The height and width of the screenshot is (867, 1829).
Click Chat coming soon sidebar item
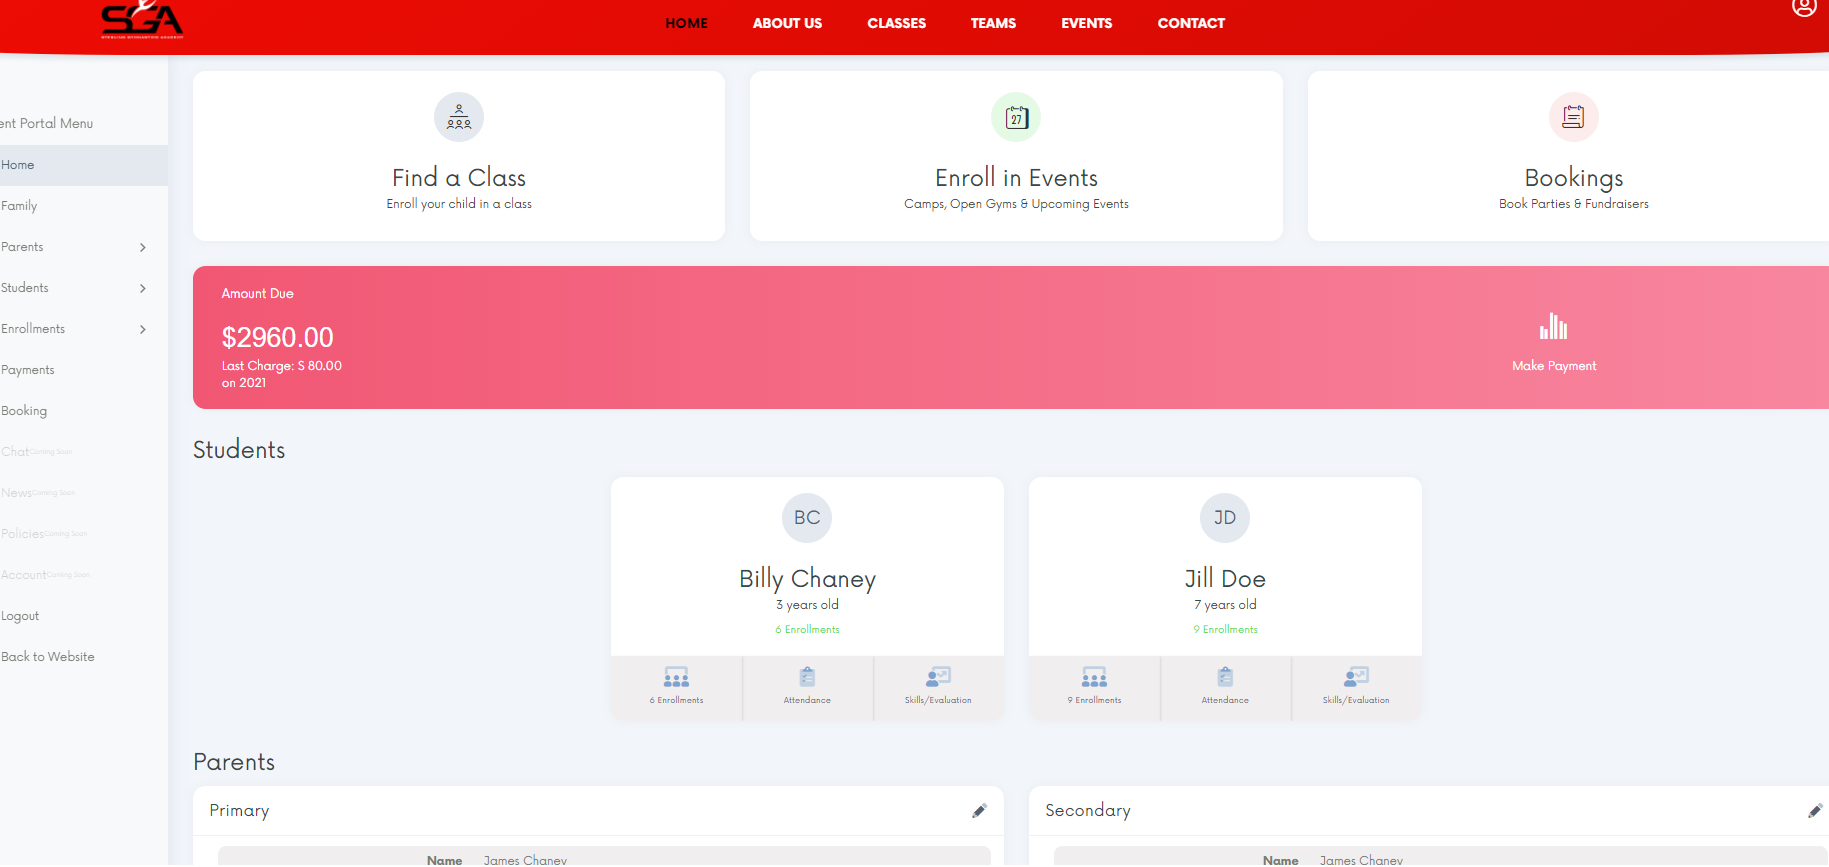tap(36, 452)
